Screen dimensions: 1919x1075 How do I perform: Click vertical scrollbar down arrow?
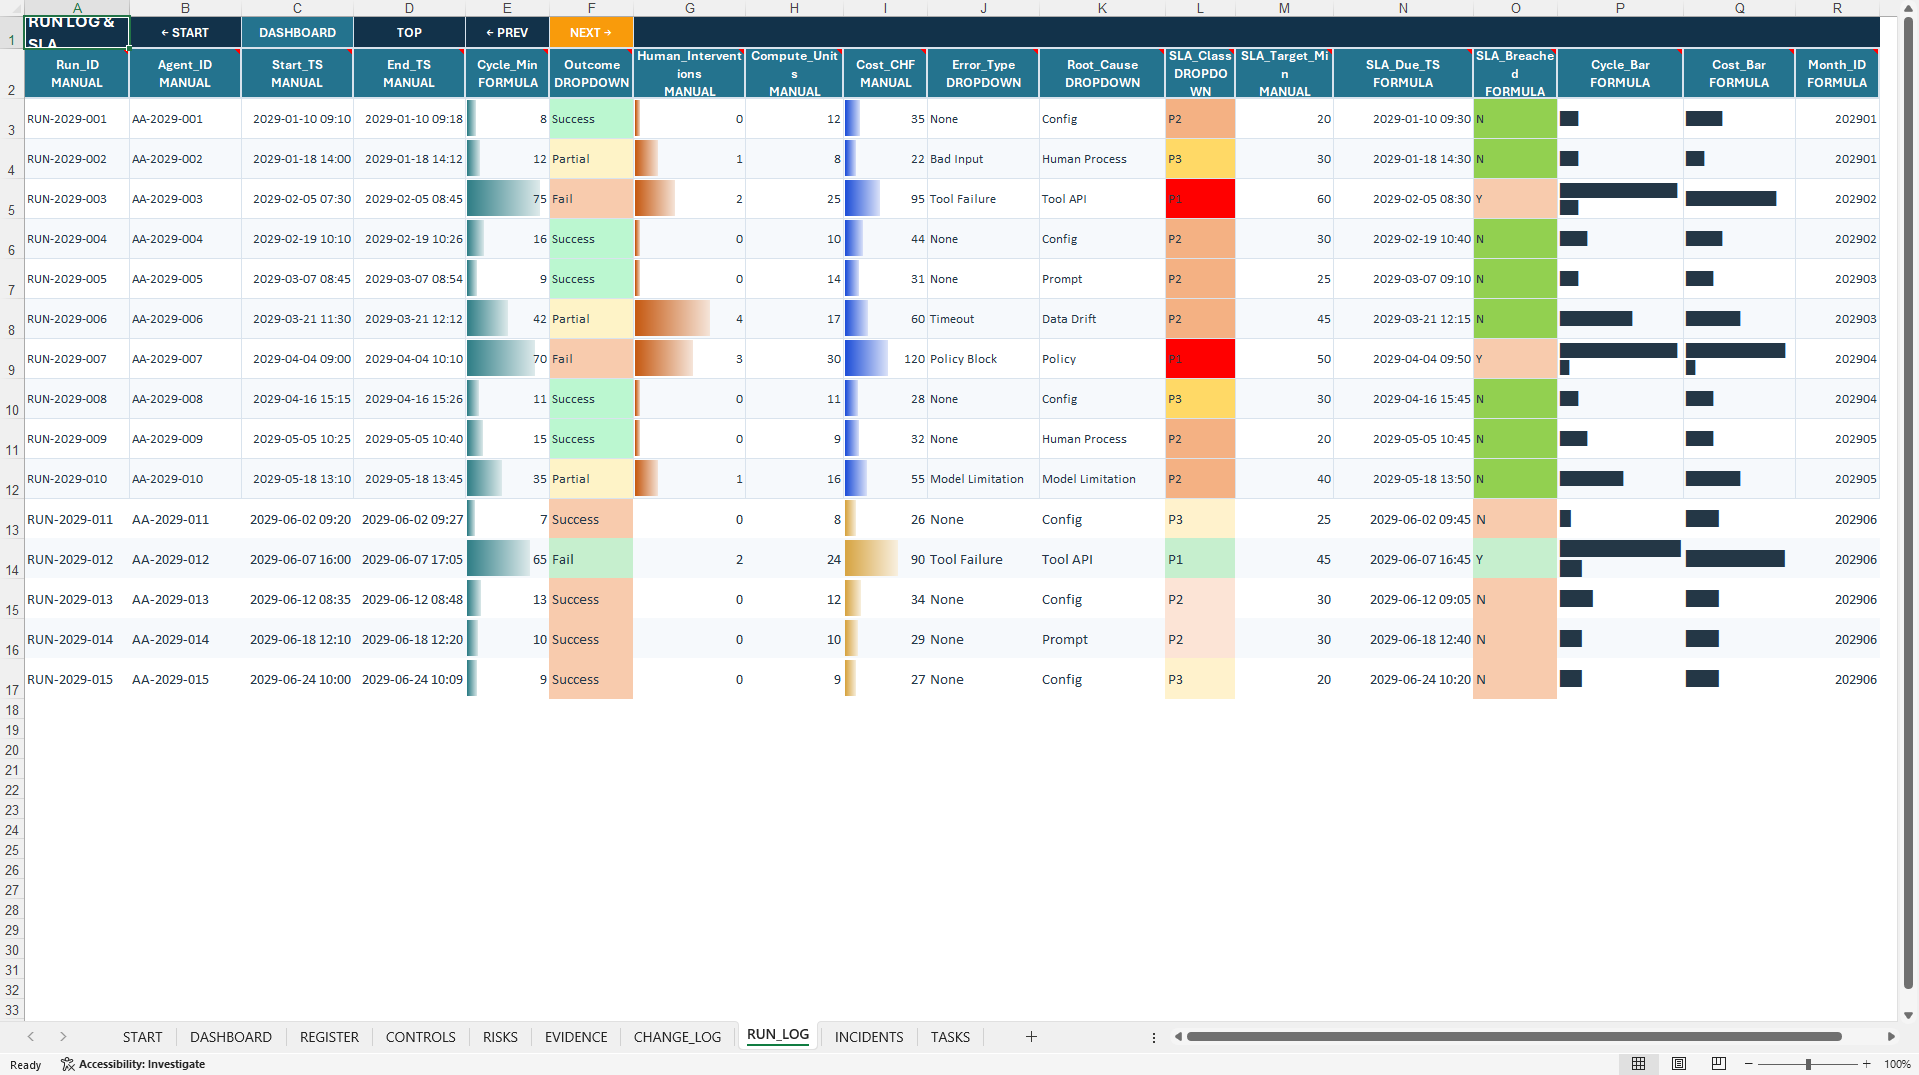[1909, 1015]
